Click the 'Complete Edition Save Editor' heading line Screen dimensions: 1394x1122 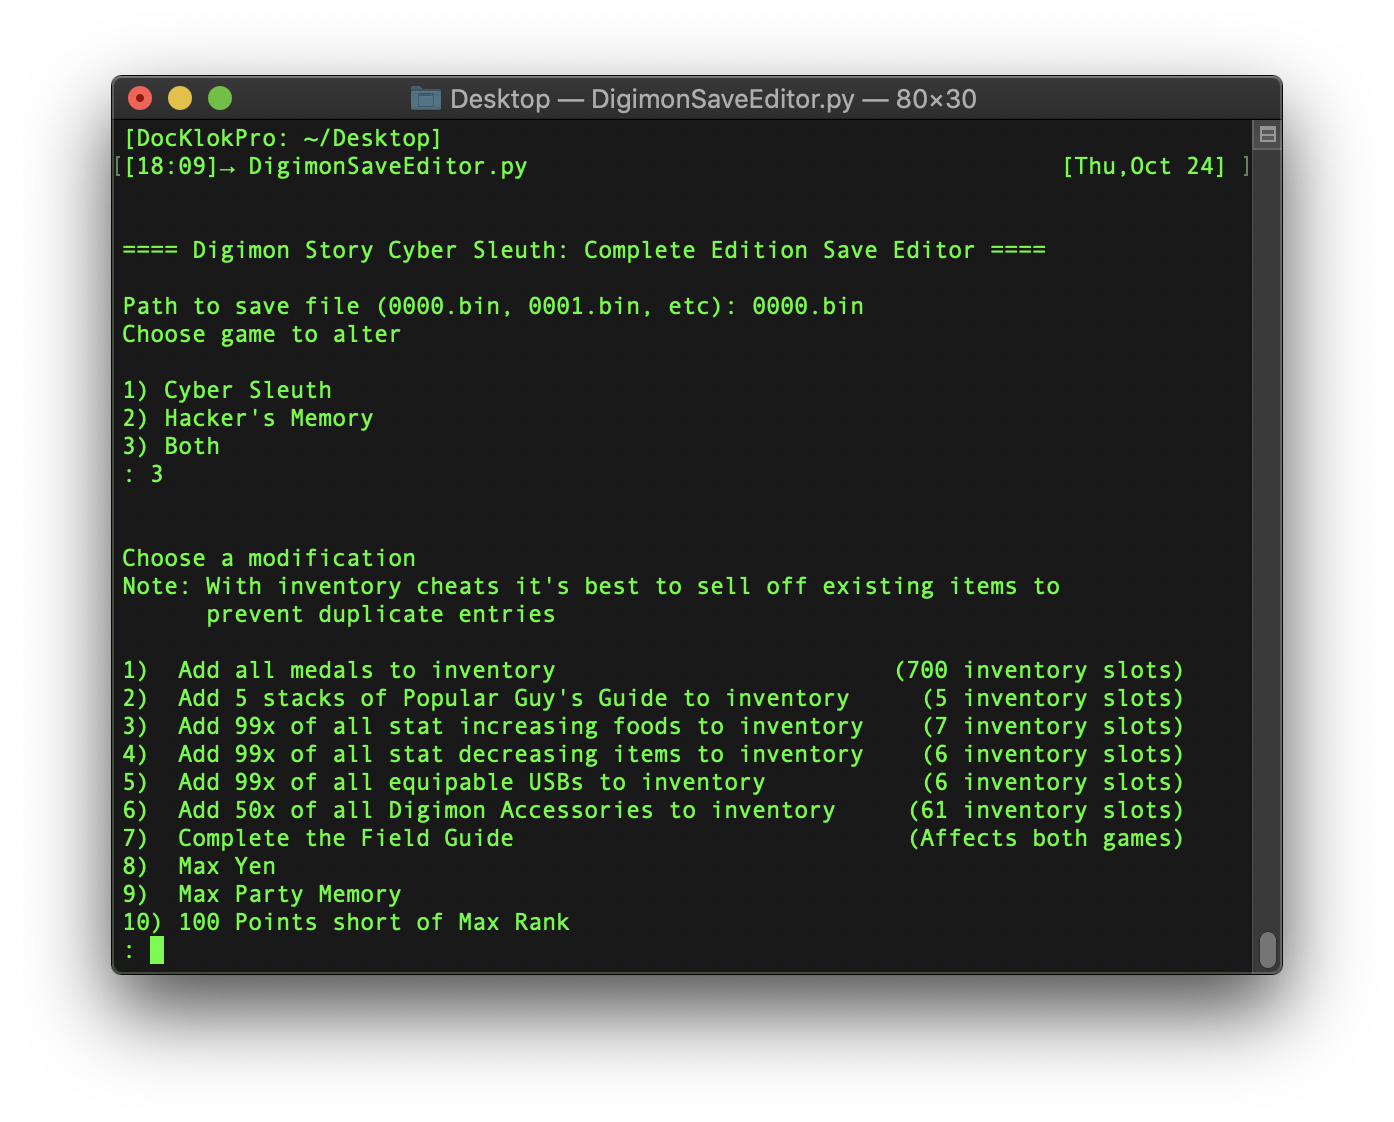pos(584,250)
